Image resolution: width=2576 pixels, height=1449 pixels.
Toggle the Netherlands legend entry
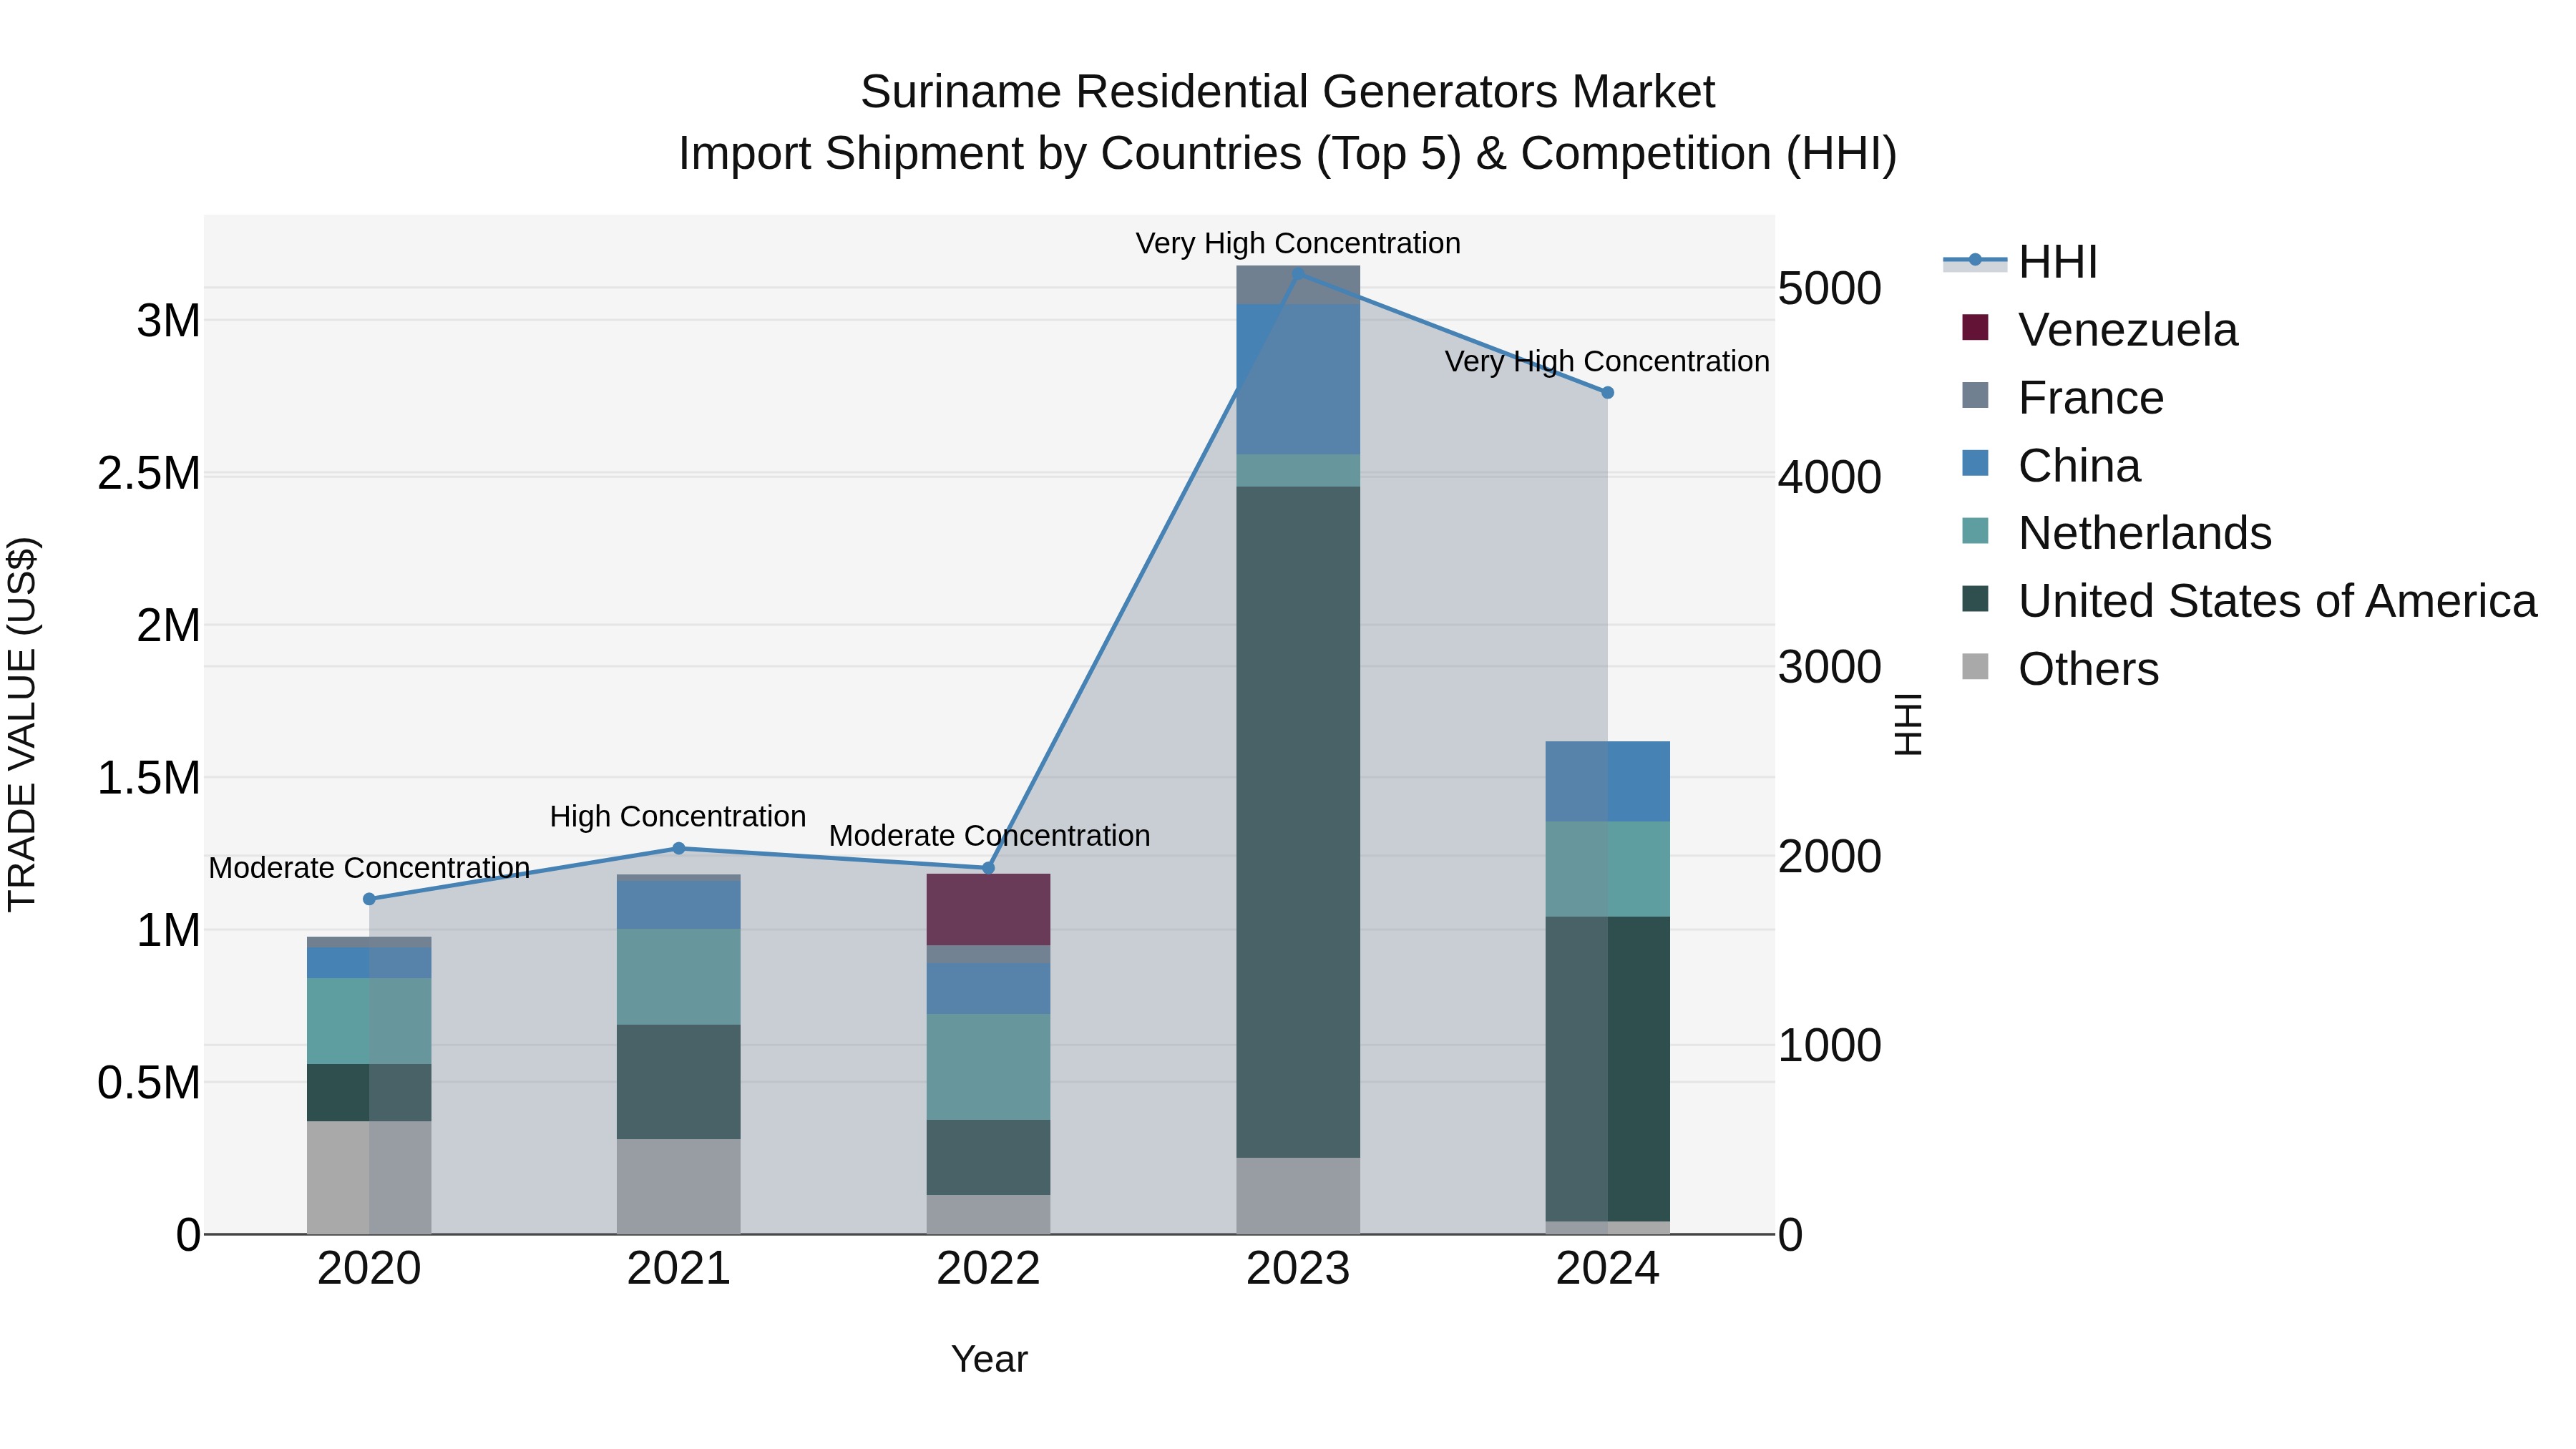point(2116,532)
